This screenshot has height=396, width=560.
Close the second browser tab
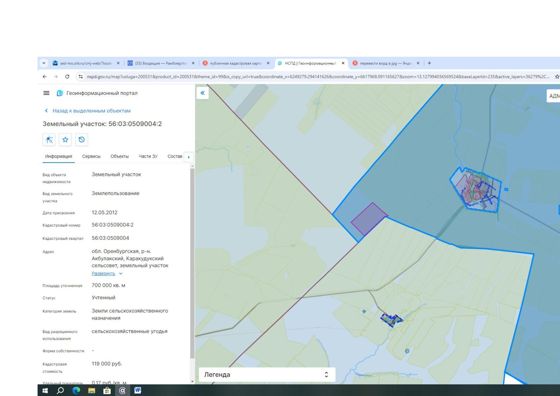tap(193, 63)
